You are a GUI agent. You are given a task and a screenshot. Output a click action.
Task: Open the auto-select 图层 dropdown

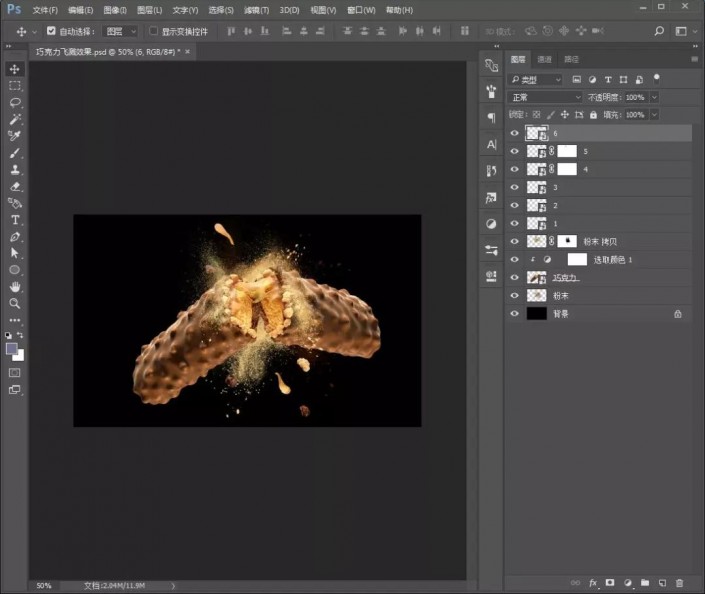(120, 31)
